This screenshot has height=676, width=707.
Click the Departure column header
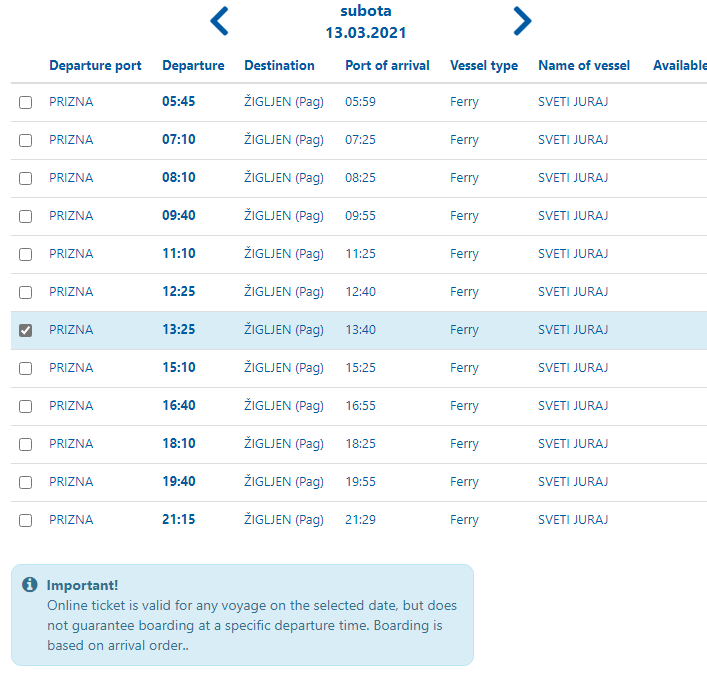point(193,66)
